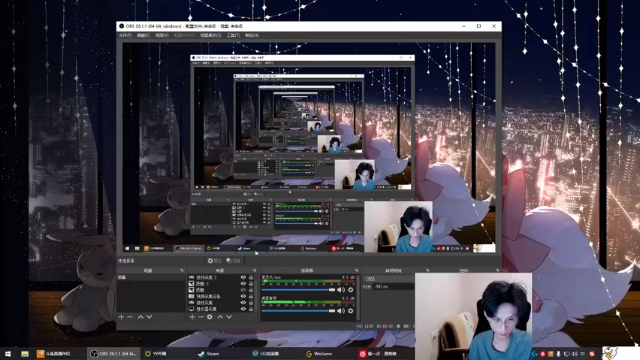Open the 场景集合(S) menu in OBS
The height and width of the screenshot is (360, 640).
(x=211, y=36)
